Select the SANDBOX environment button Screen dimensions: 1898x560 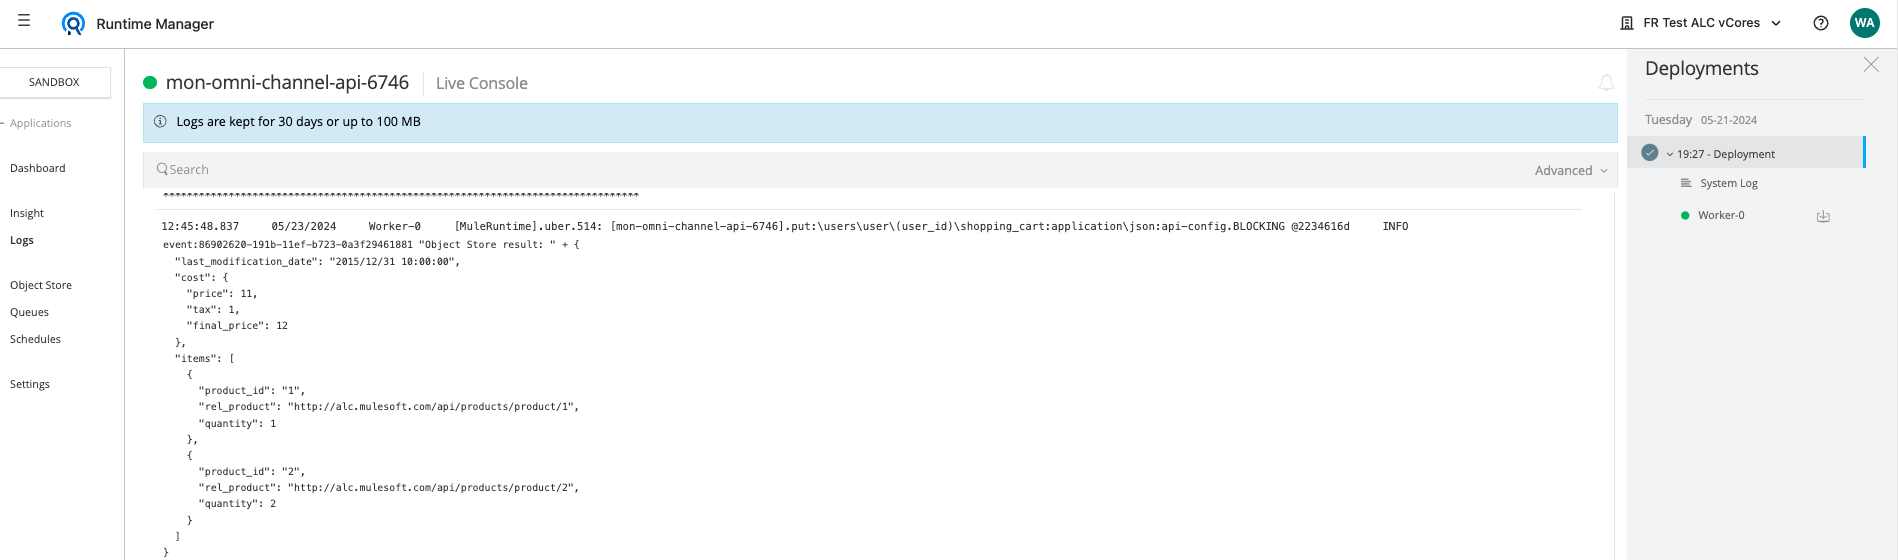pyautogui.click(x=54, y=82)
